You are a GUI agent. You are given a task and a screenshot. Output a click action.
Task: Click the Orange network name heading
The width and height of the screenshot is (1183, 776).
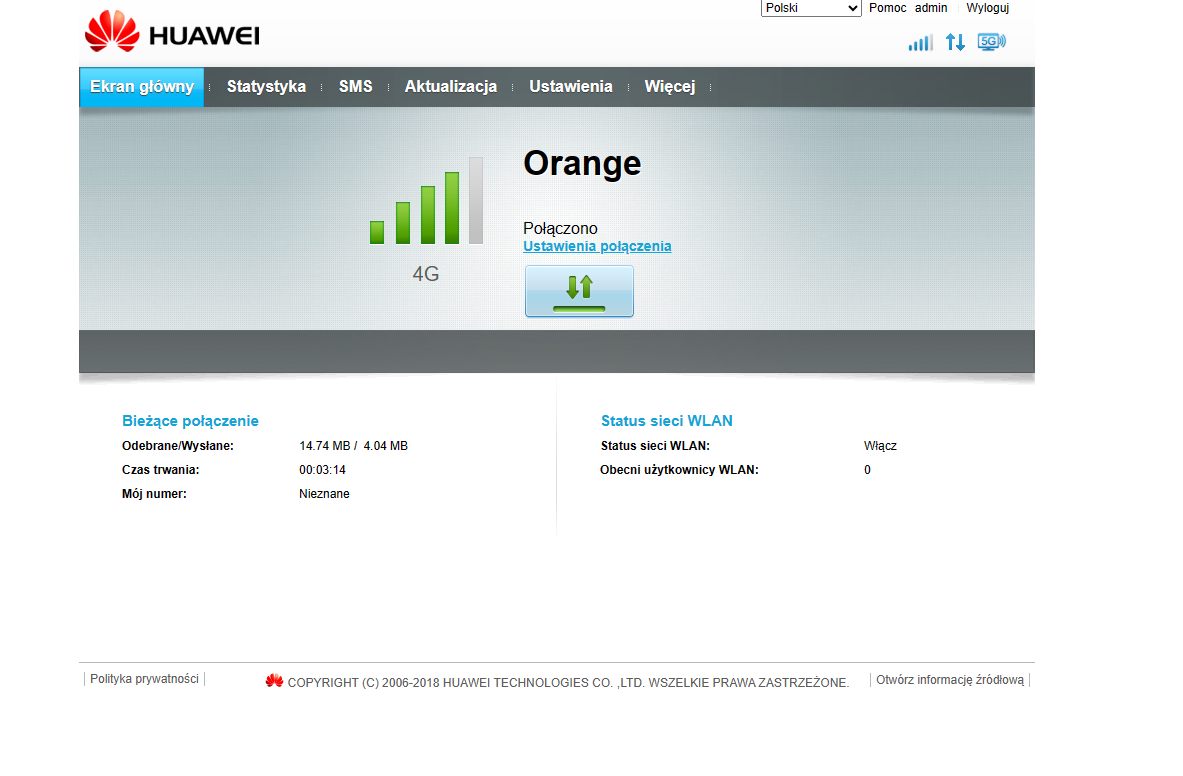pos(582,163)
